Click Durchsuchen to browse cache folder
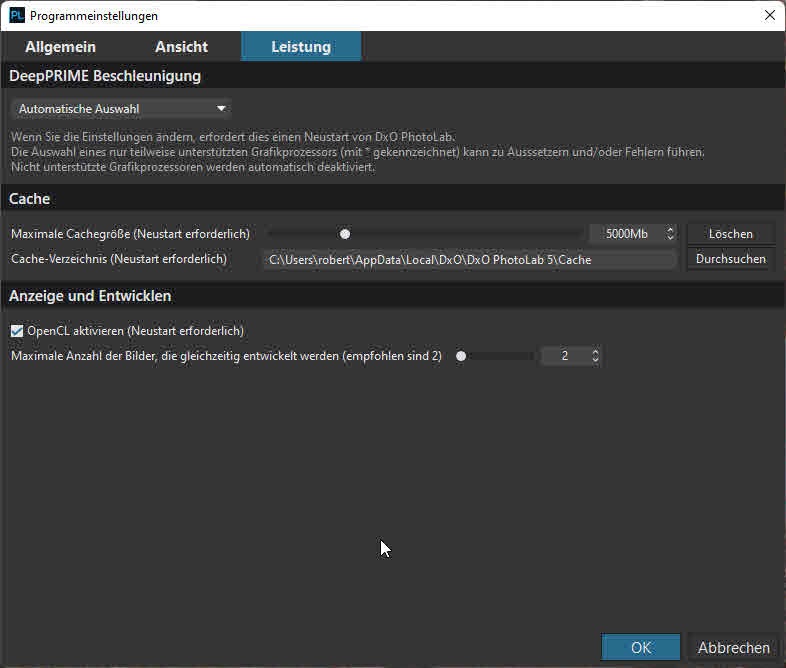Viewport: 786px width, 668px height. click(x=730, y=259)
